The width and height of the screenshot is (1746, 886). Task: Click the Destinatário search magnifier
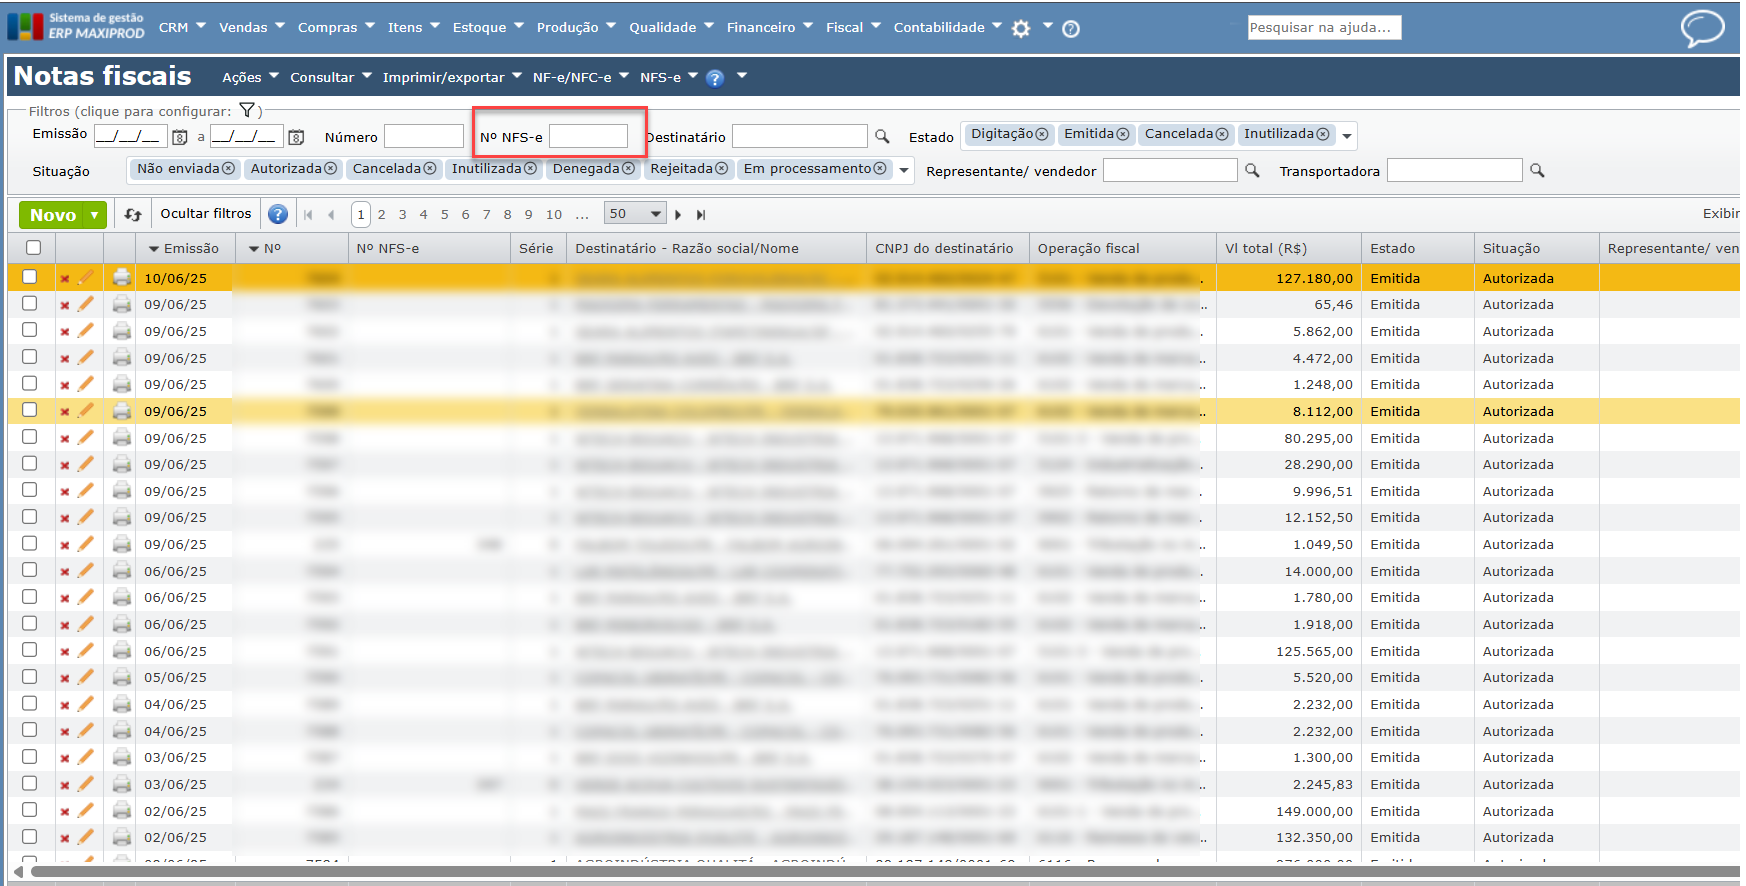(882, 136)
